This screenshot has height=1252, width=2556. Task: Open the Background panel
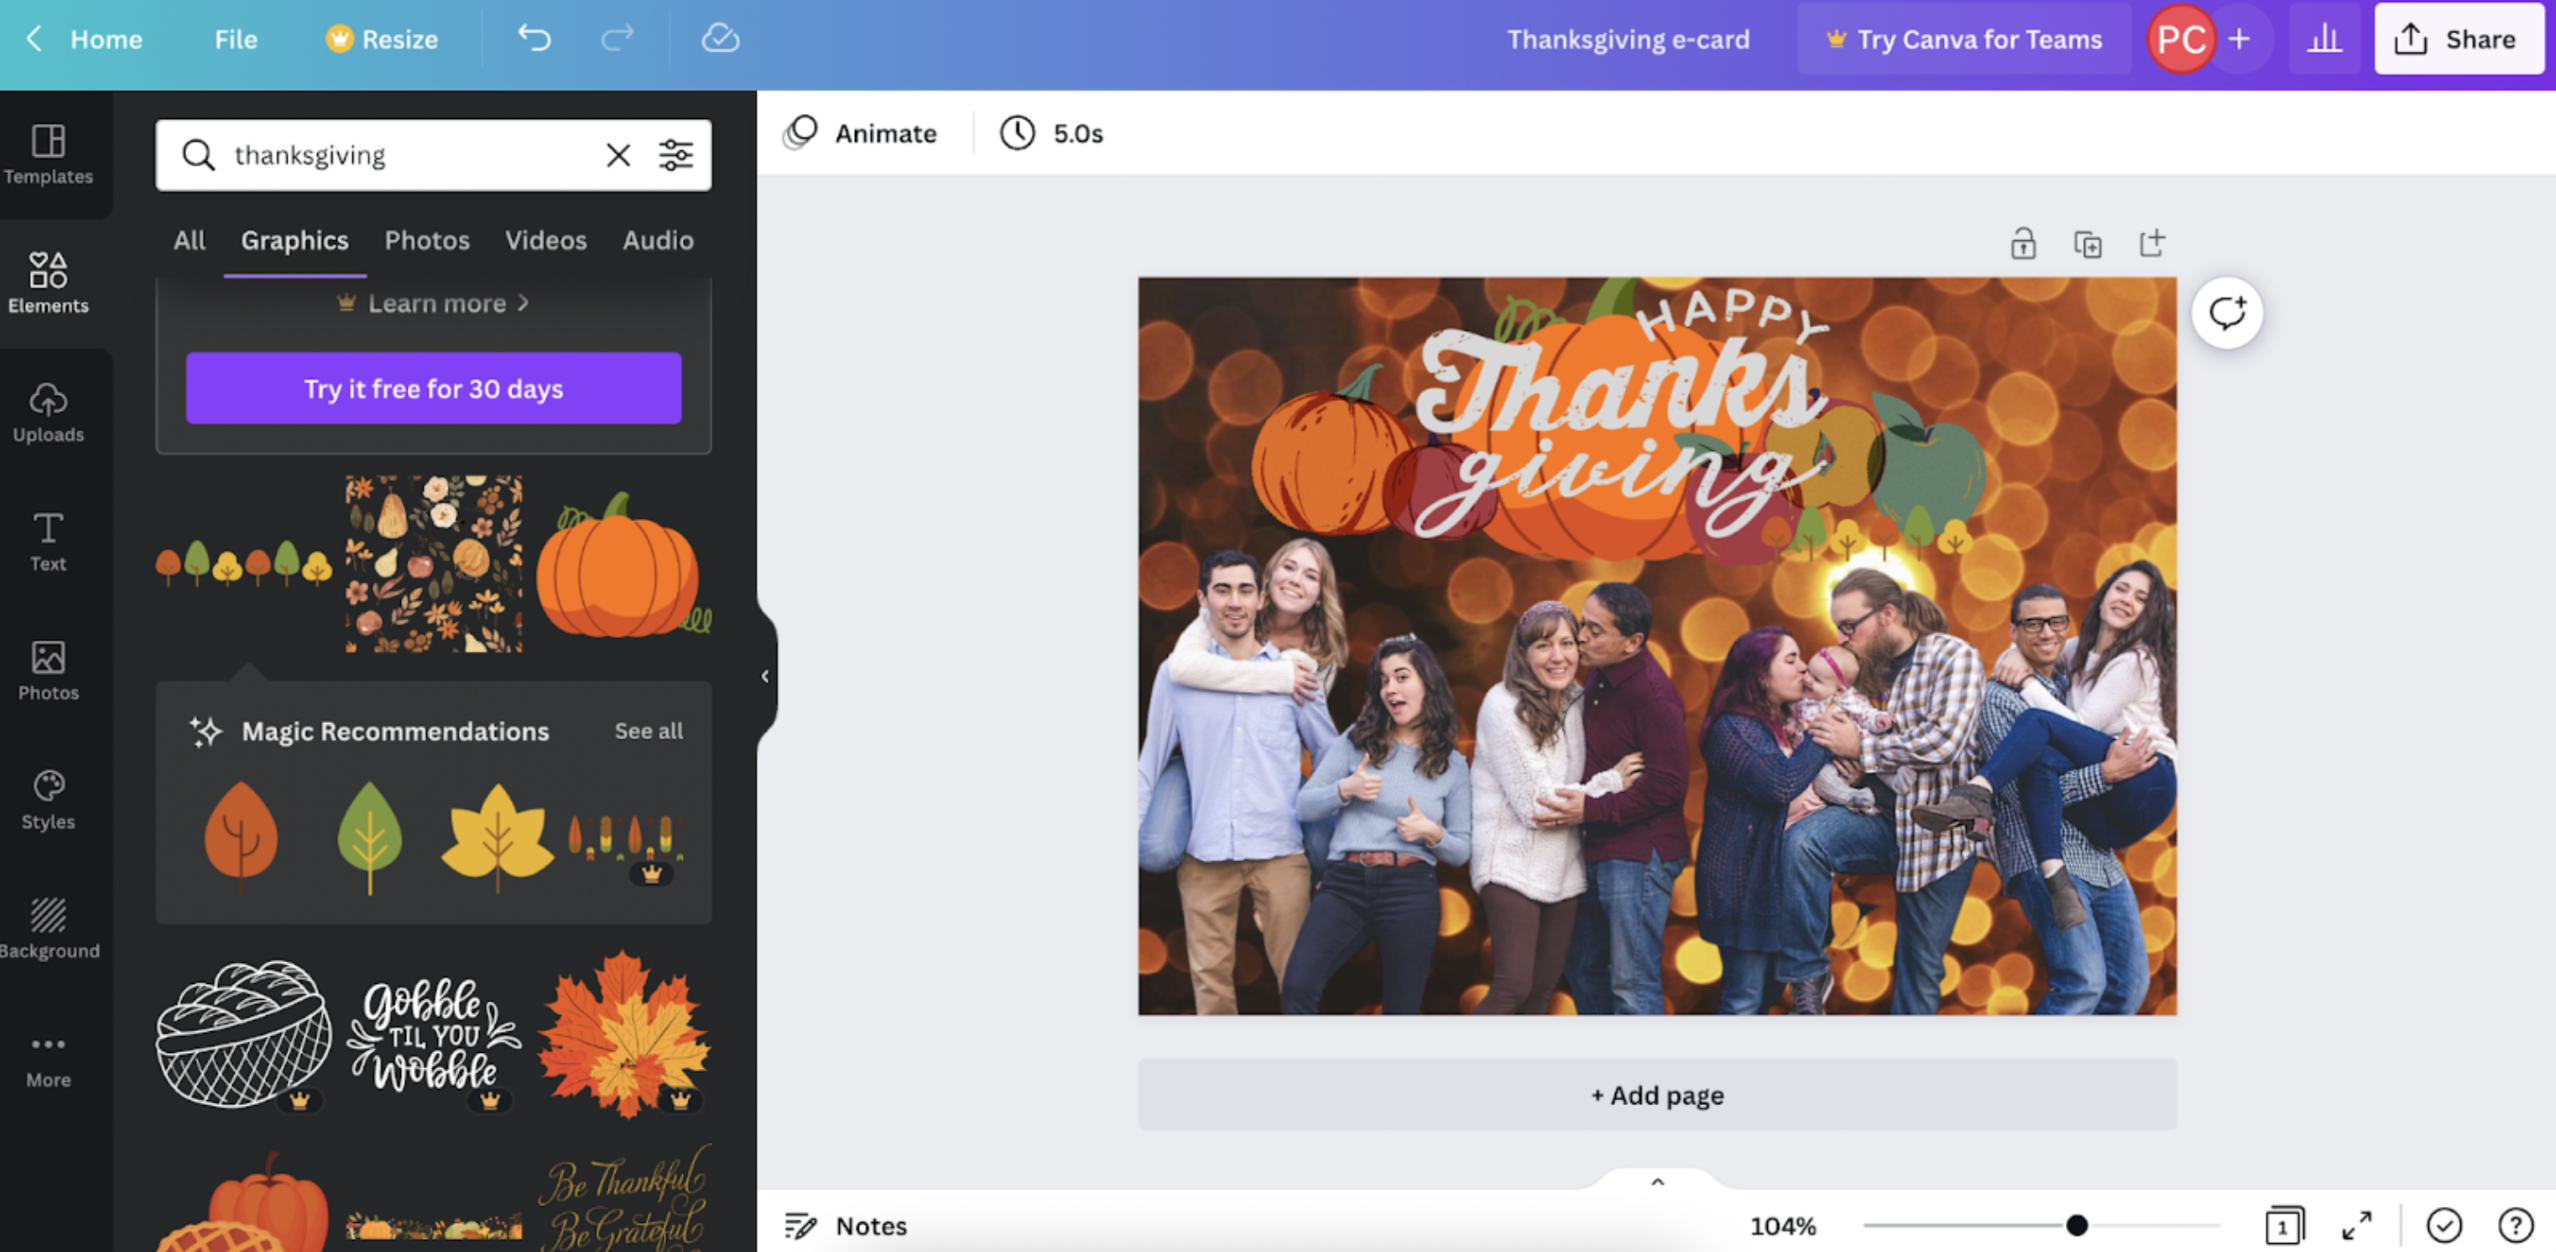[x=48, y=928]
